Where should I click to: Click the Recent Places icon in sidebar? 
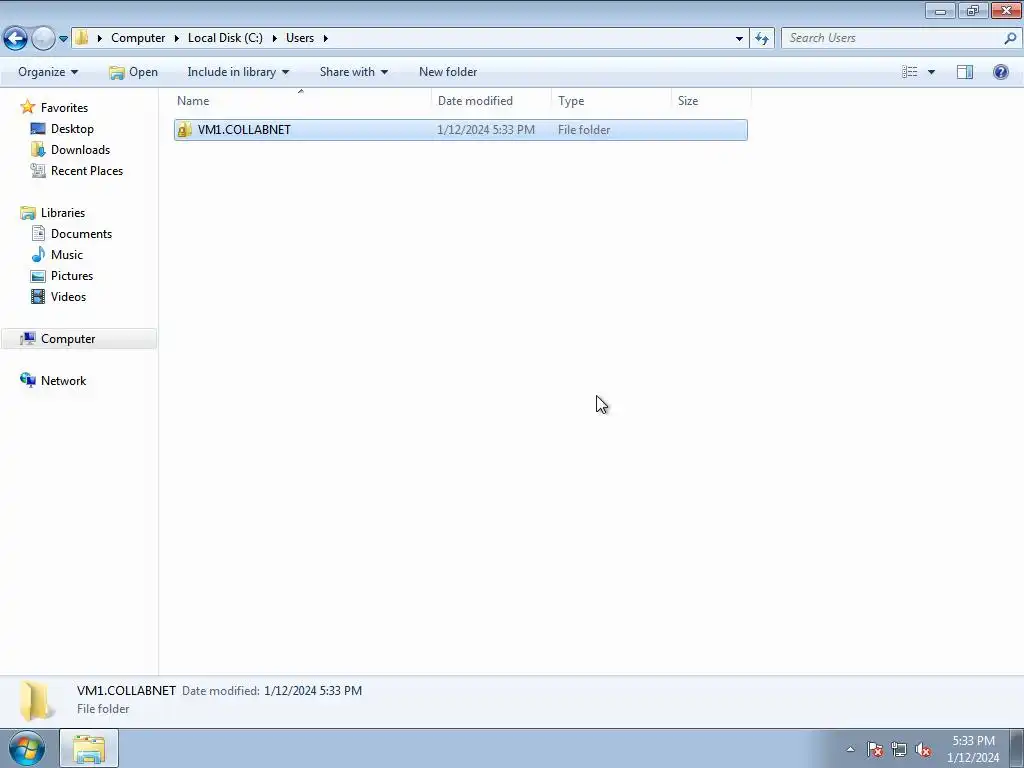38,170
